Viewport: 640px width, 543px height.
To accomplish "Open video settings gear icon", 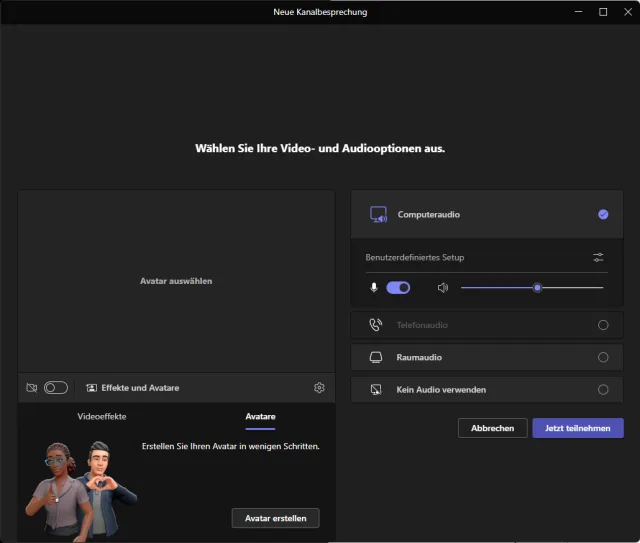I will [x=319, y=388].
